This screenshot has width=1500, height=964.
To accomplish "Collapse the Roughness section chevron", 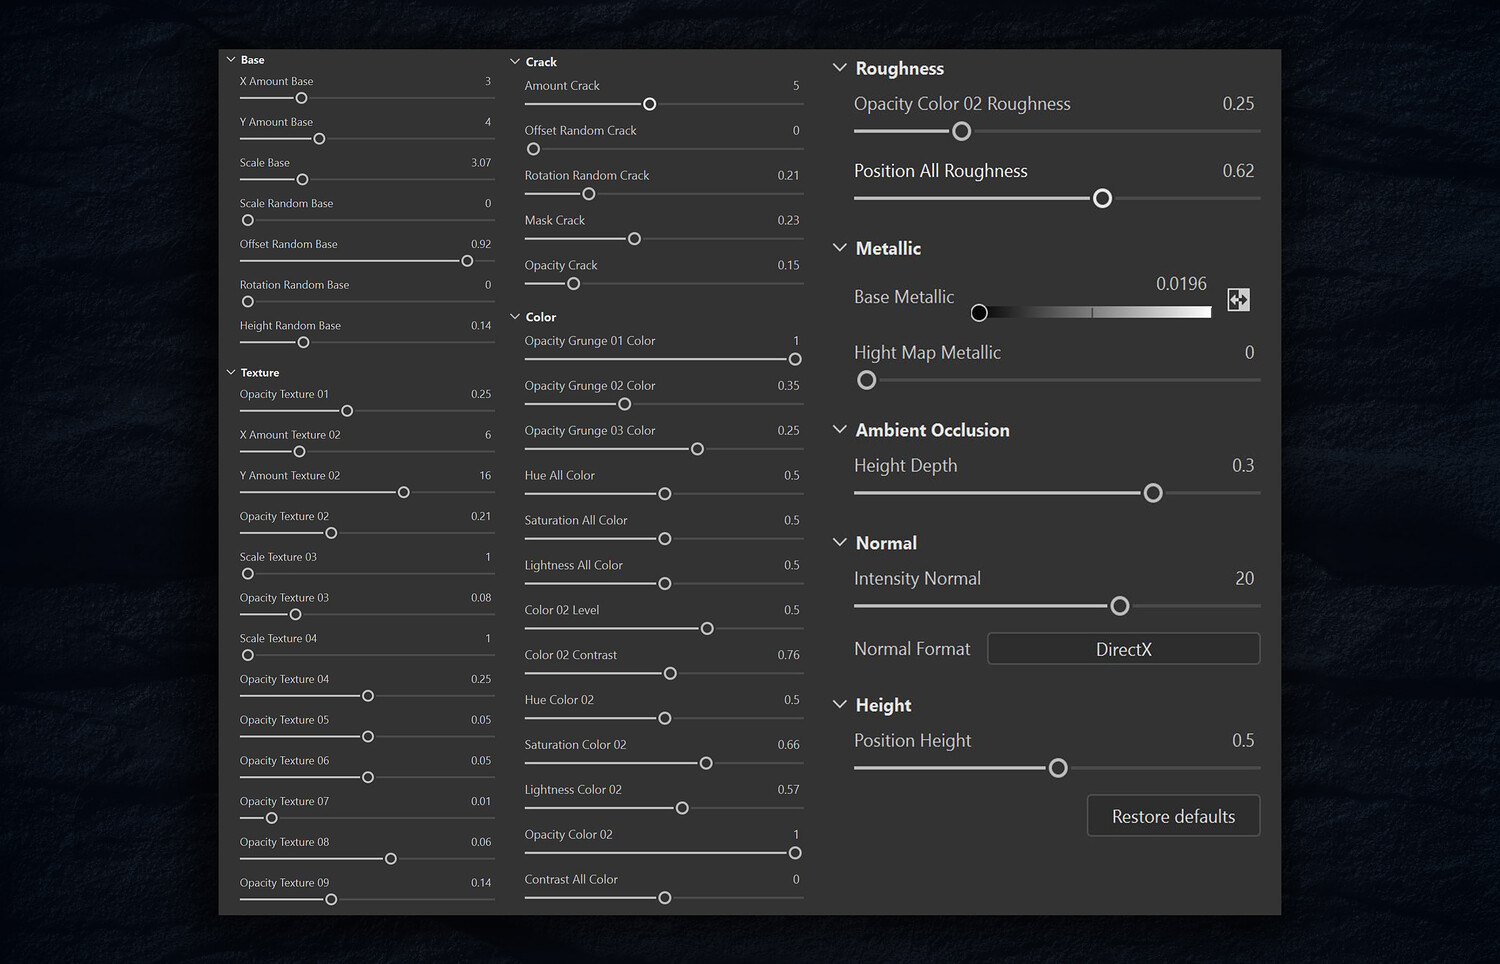I will click(840, 68).
